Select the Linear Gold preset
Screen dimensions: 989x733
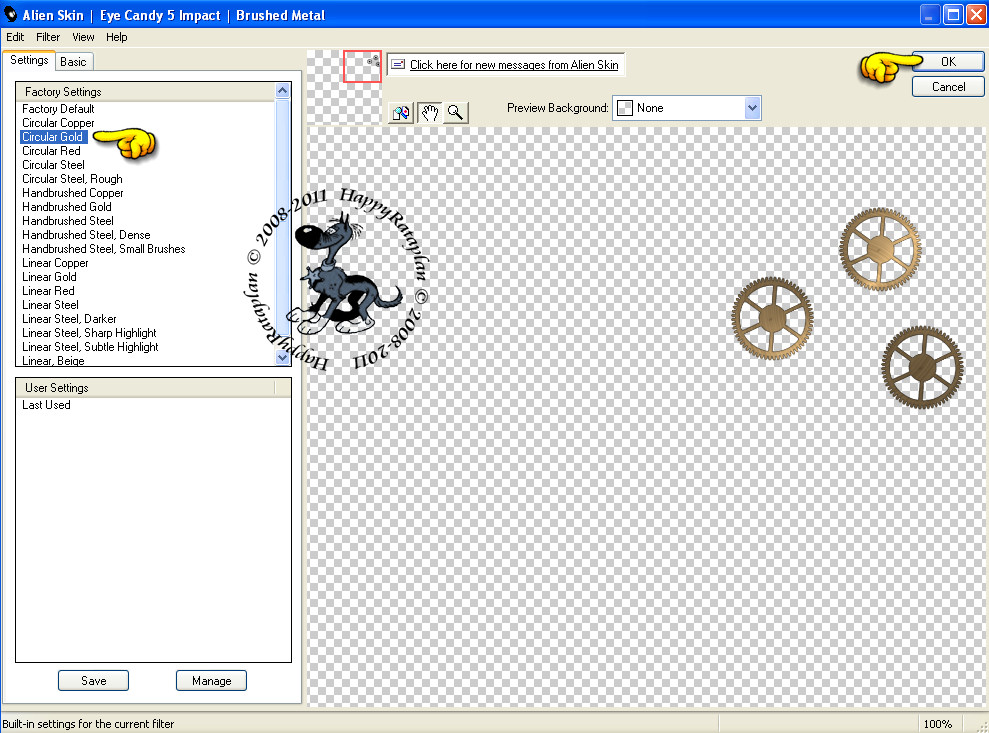pos(49,277)
